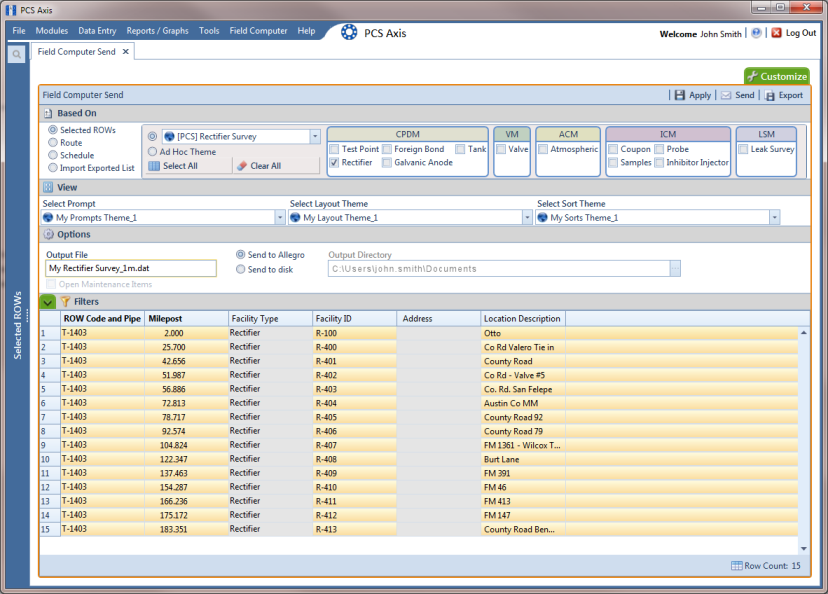
Task: Select the Schedule radio button
Action: 53,155
